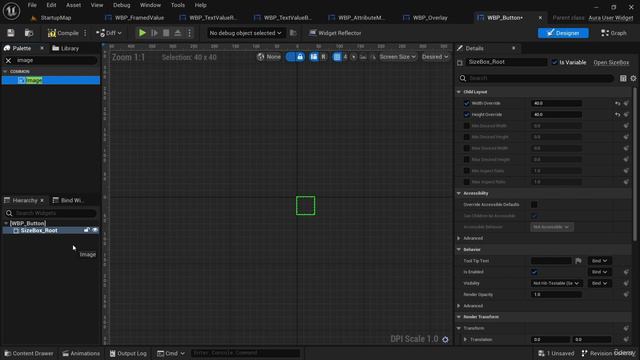Click the Stop playback button
640x360 pixels.
(166, 33)
